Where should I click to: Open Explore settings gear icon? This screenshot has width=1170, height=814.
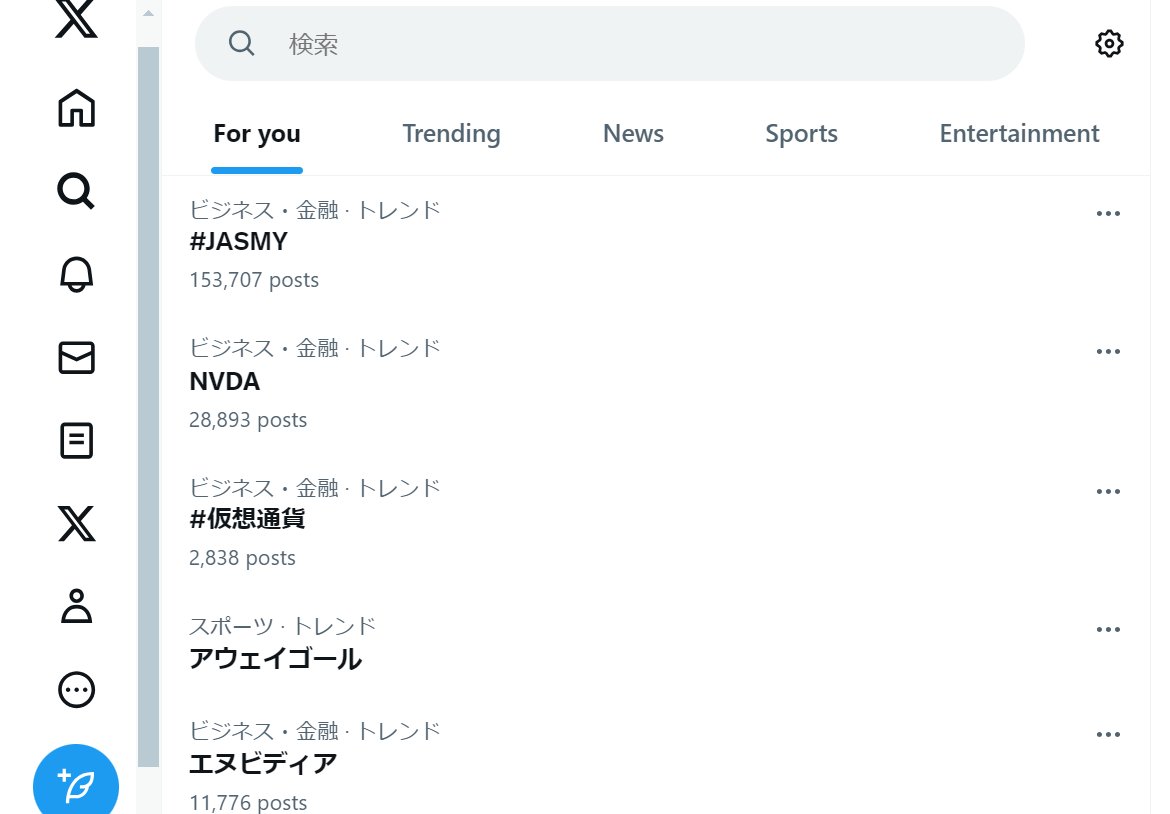pyautogui.click(x=1109, y=43)
